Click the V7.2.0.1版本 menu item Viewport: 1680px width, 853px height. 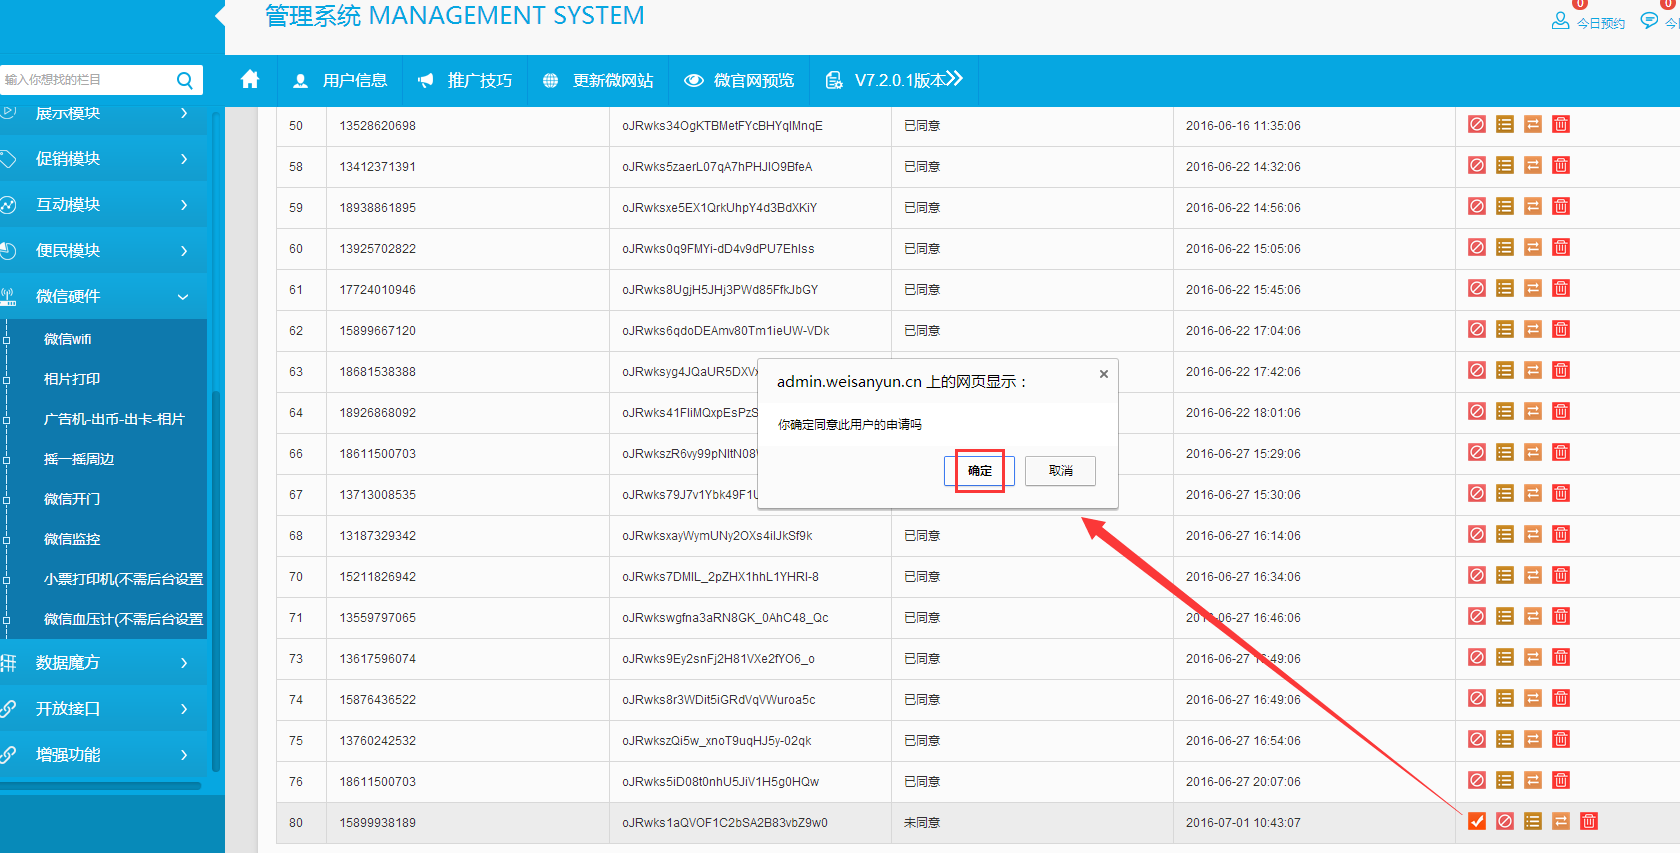point(893,80)
